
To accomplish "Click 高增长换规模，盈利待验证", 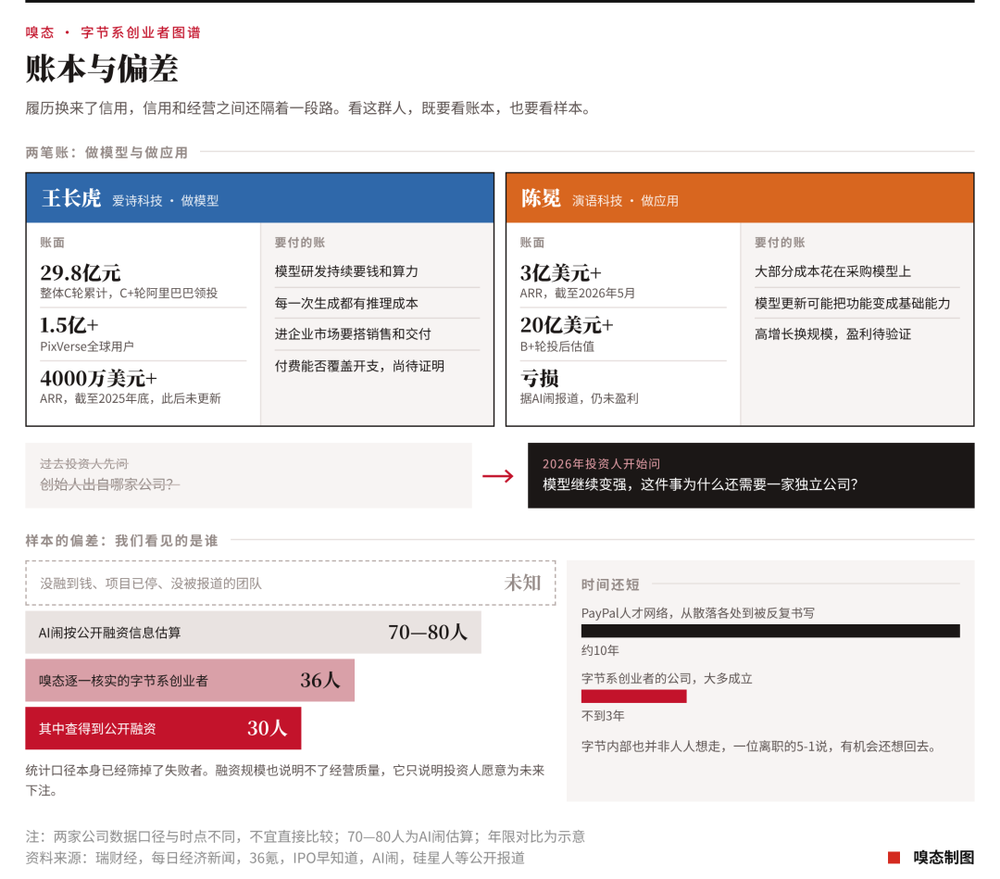I will click(x=832, y=334).
